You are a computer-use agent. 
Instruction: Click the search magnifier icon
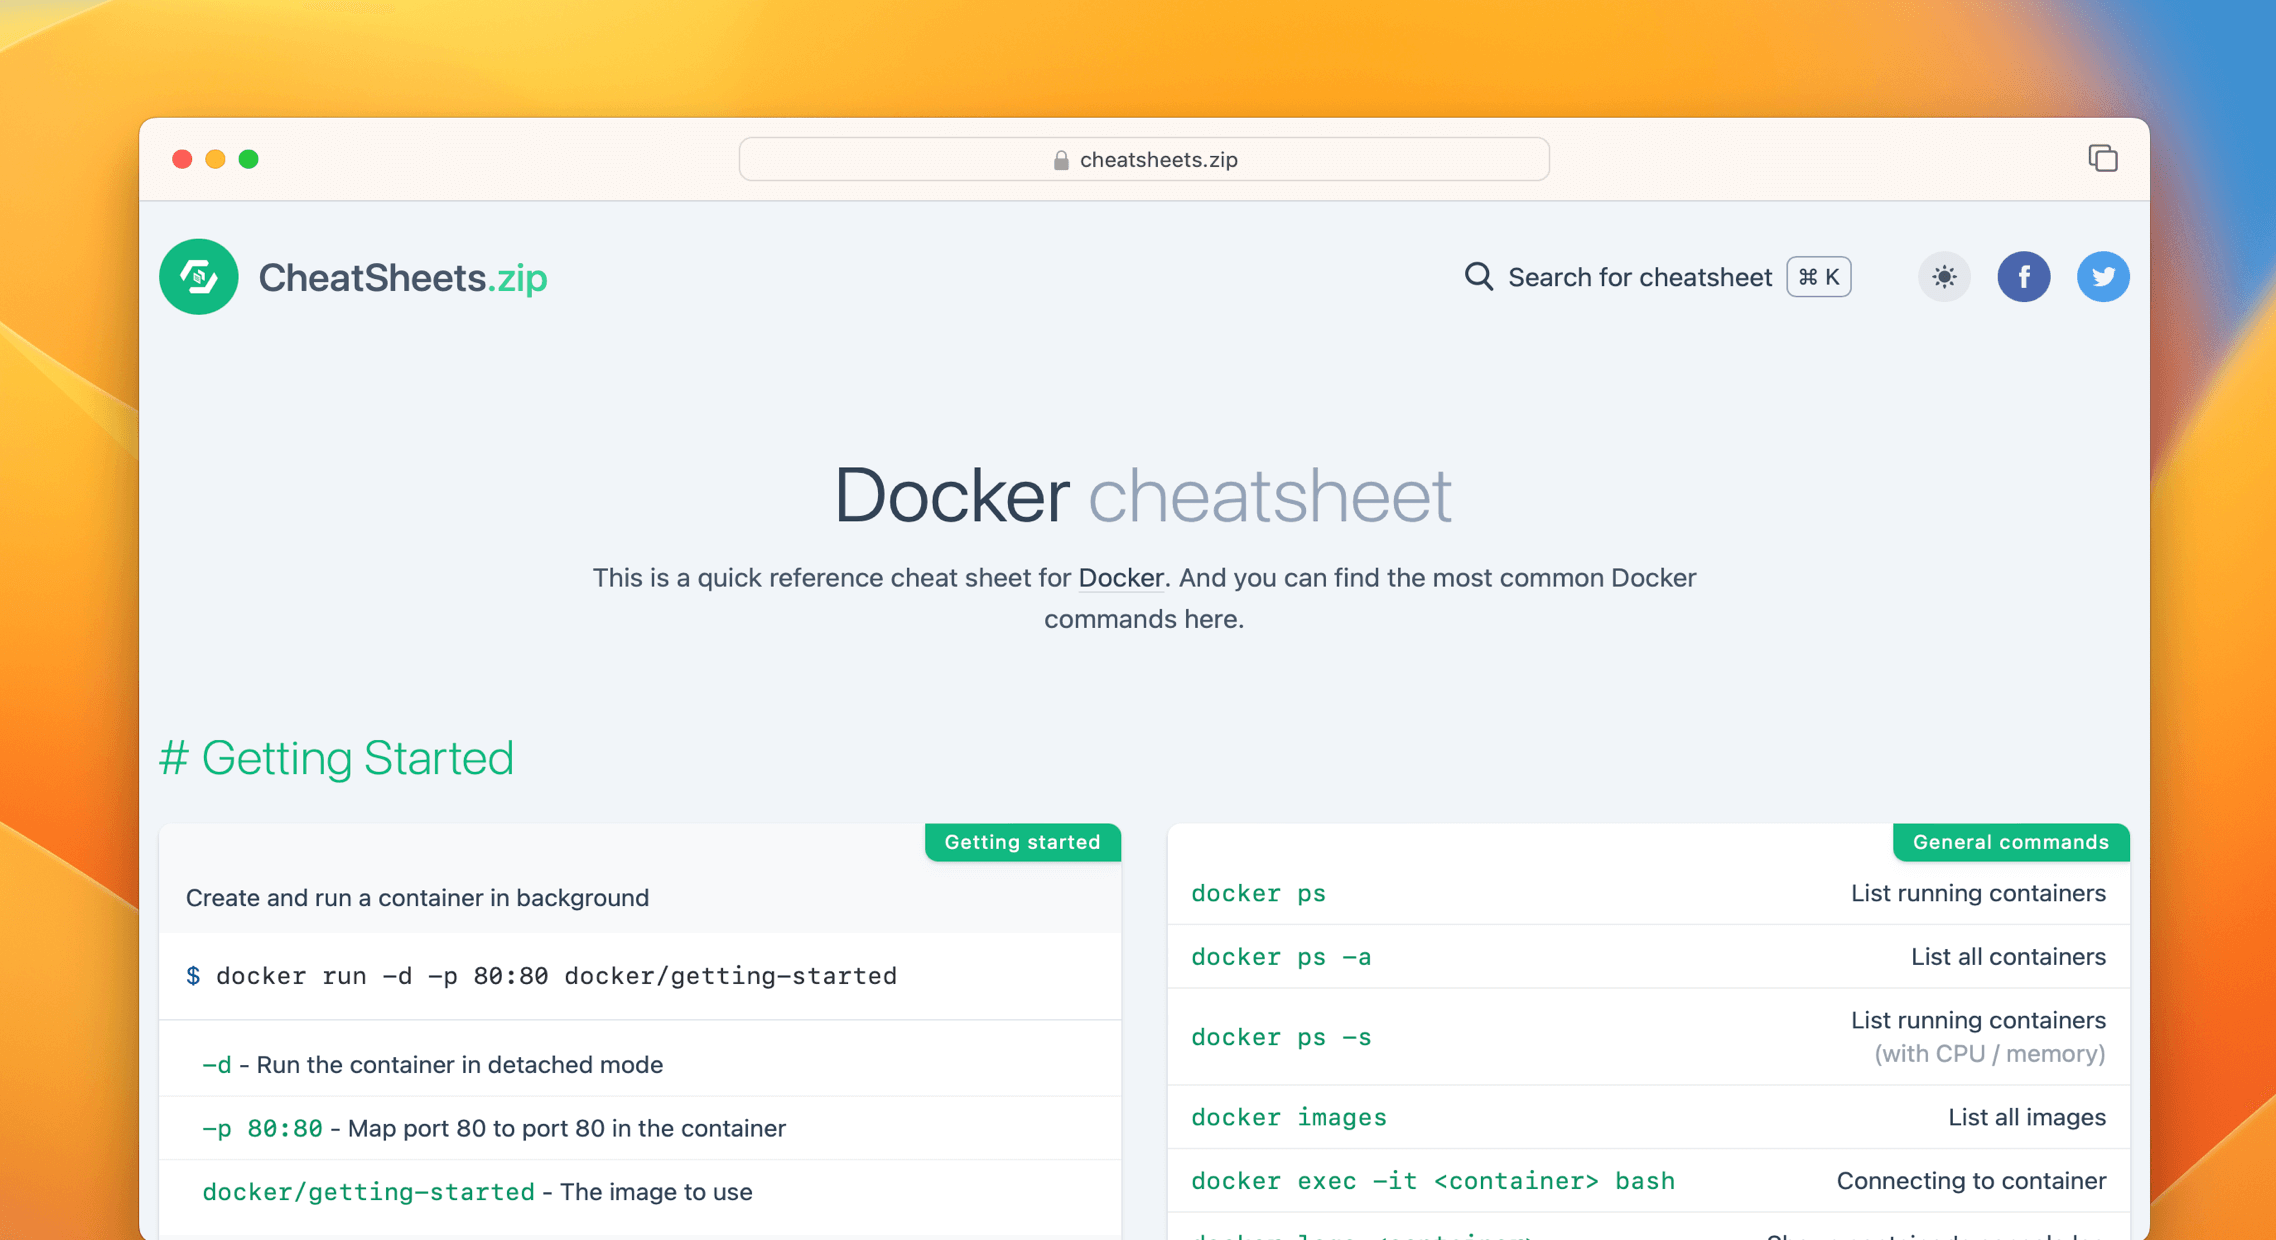(1478, 277)
